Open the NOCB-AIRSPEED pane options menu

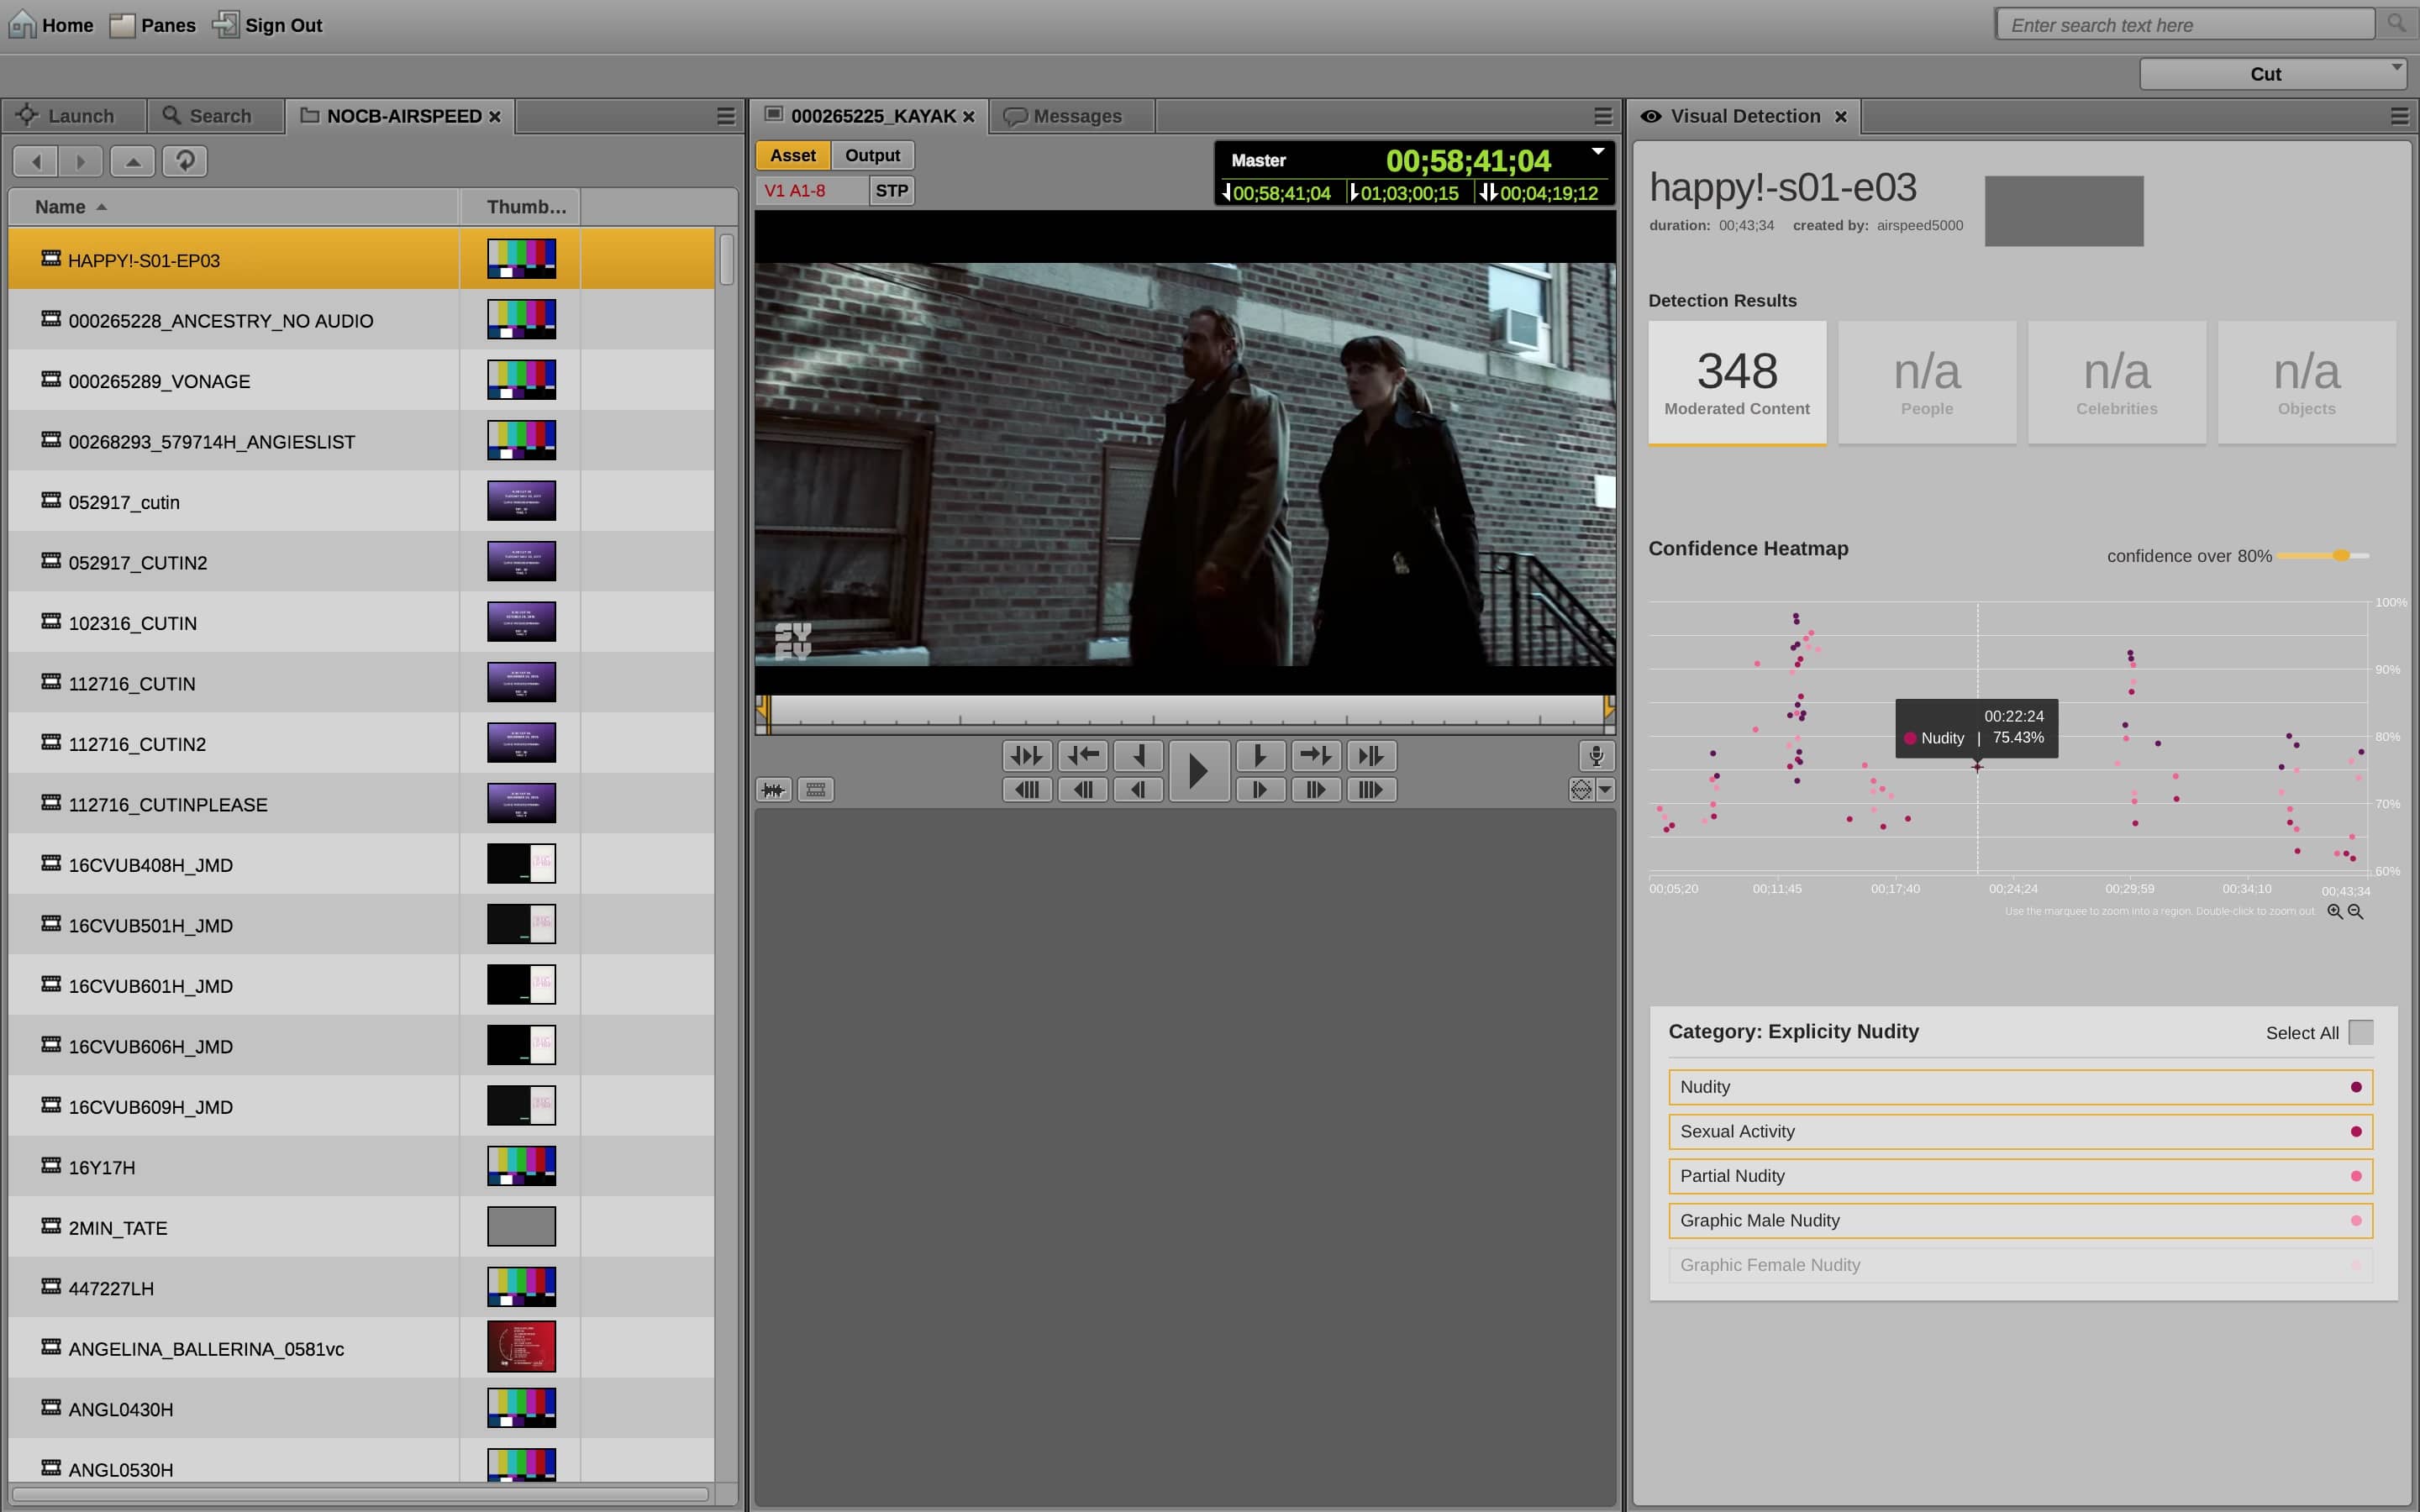pos(726,116)
